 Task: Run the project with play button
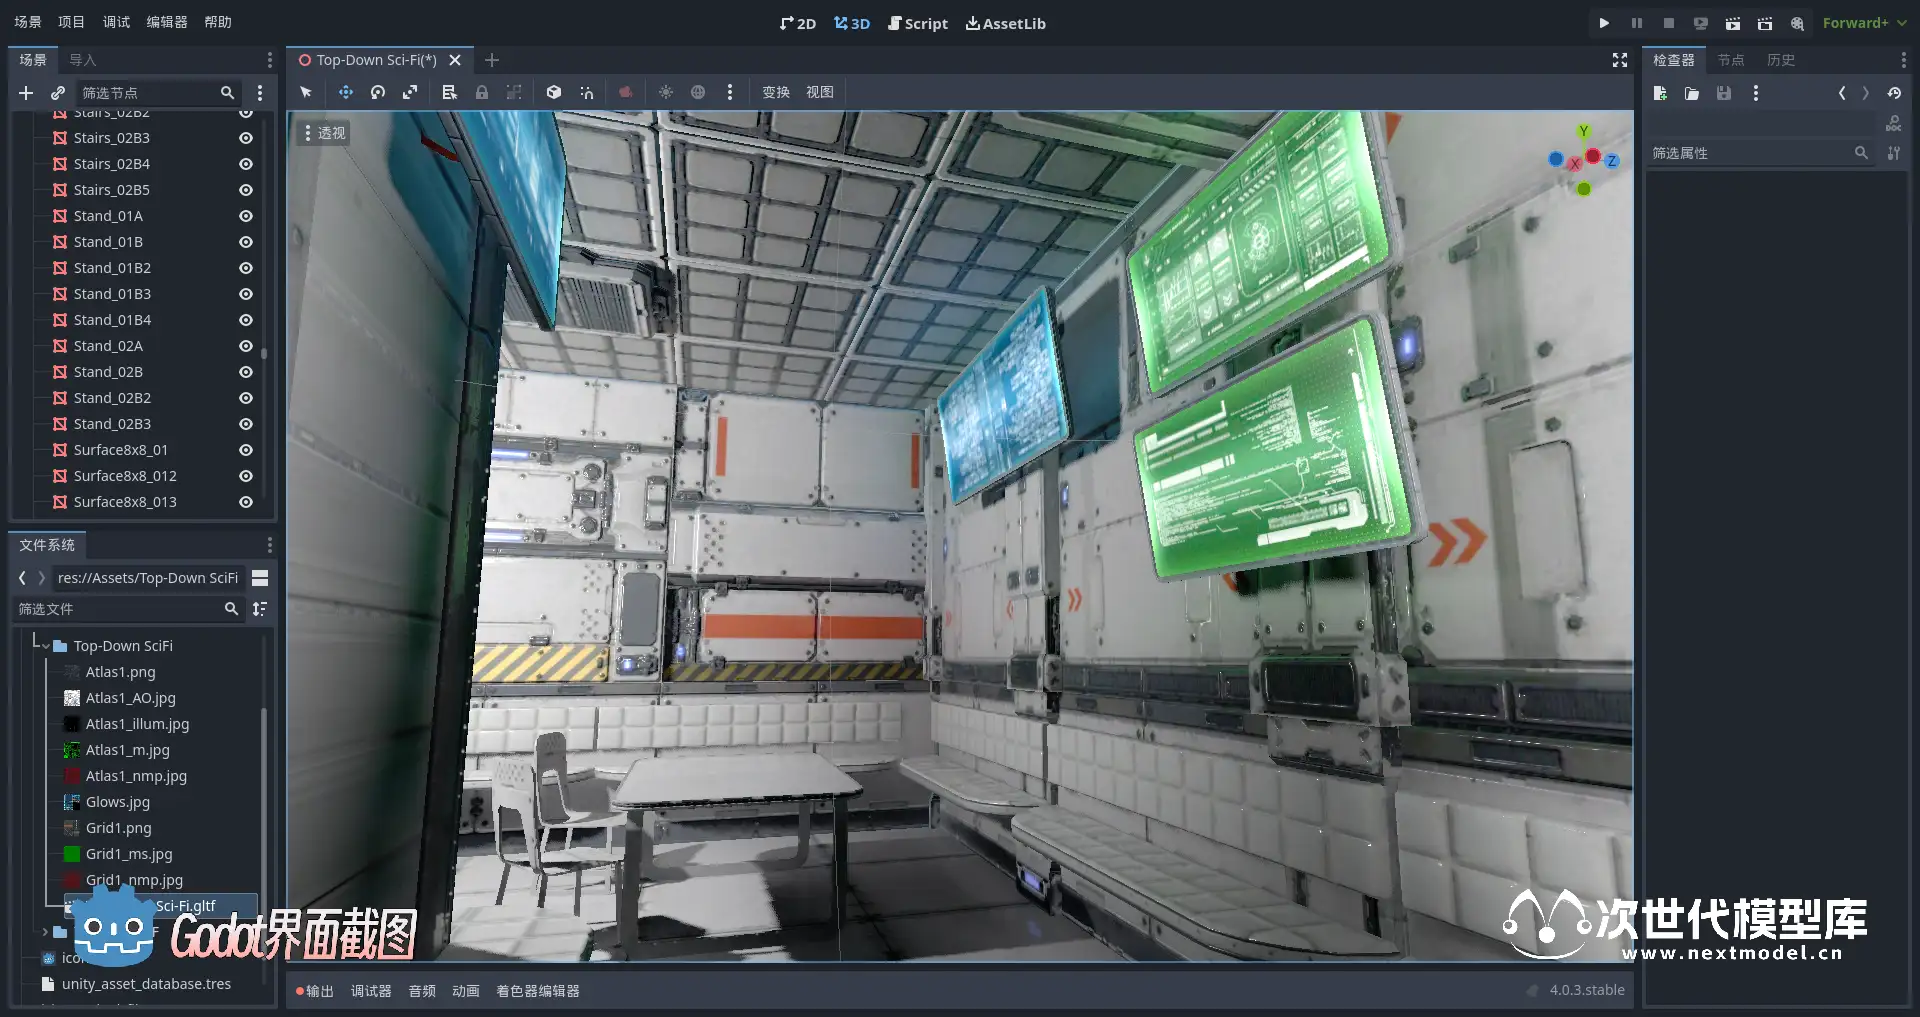[x=1604, y=23]
